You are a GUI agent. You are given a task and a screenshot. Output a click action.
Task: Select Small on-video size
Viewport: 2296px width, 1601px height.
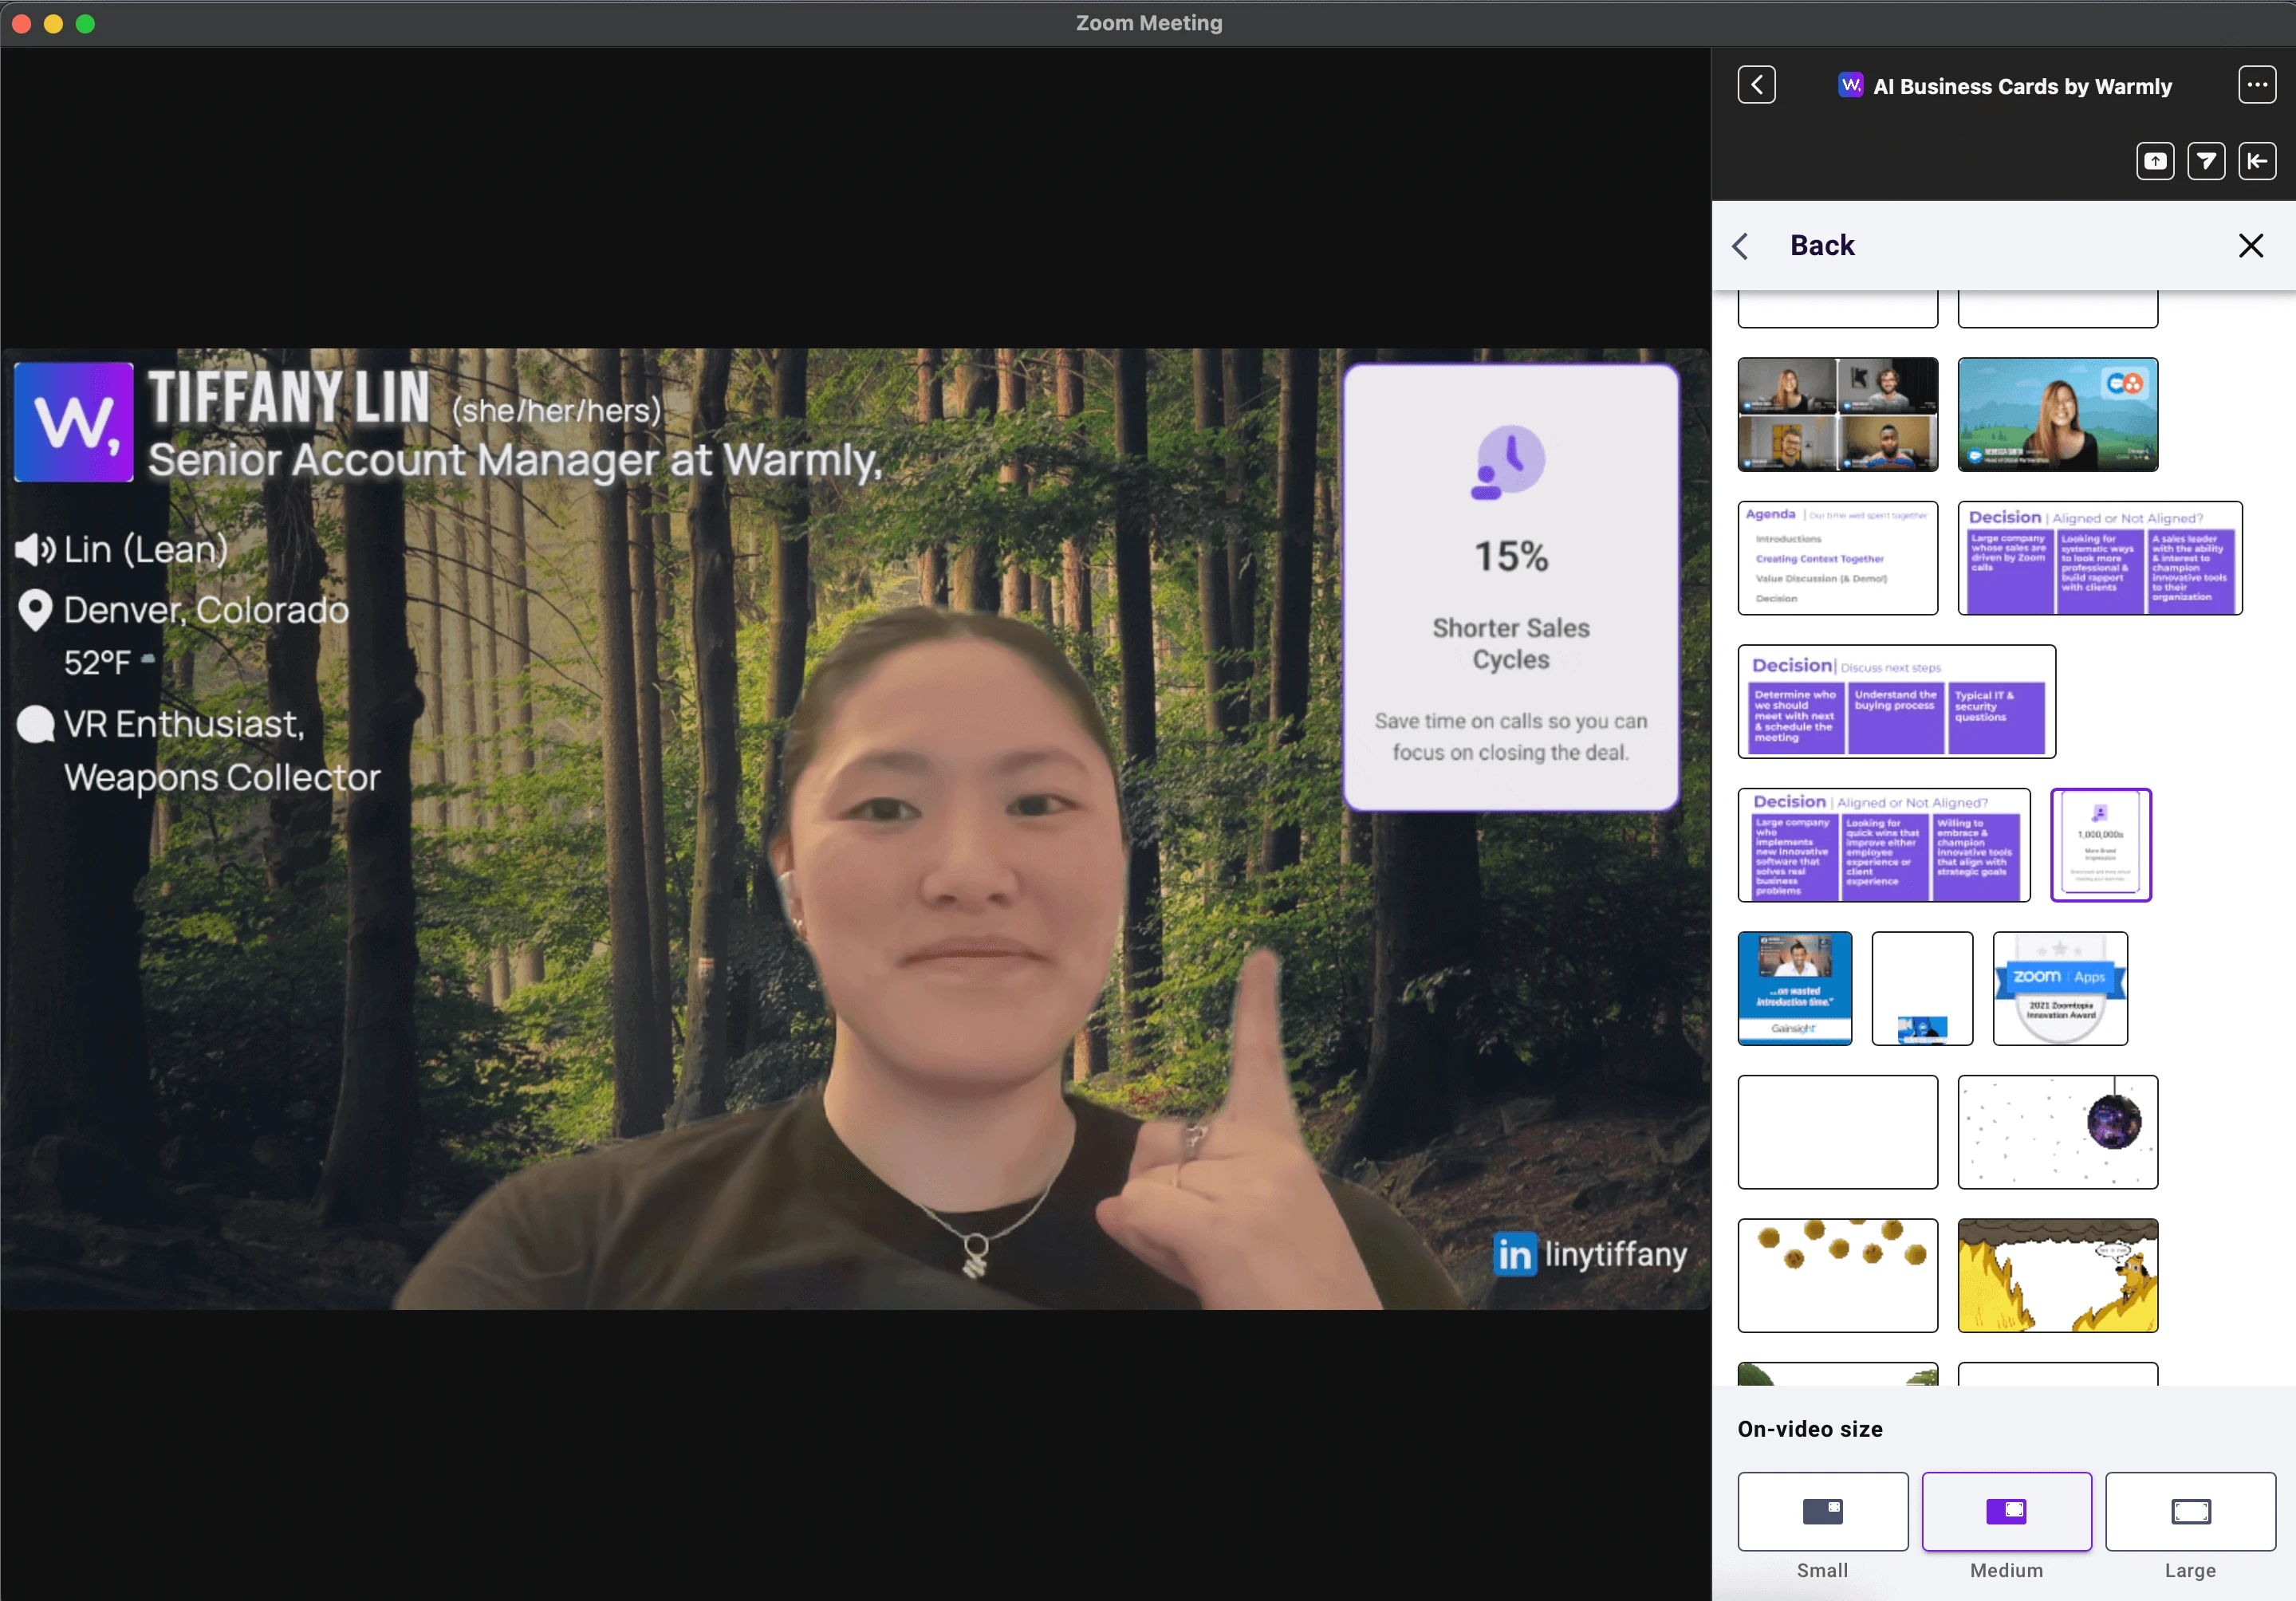coord(1822,1511)
